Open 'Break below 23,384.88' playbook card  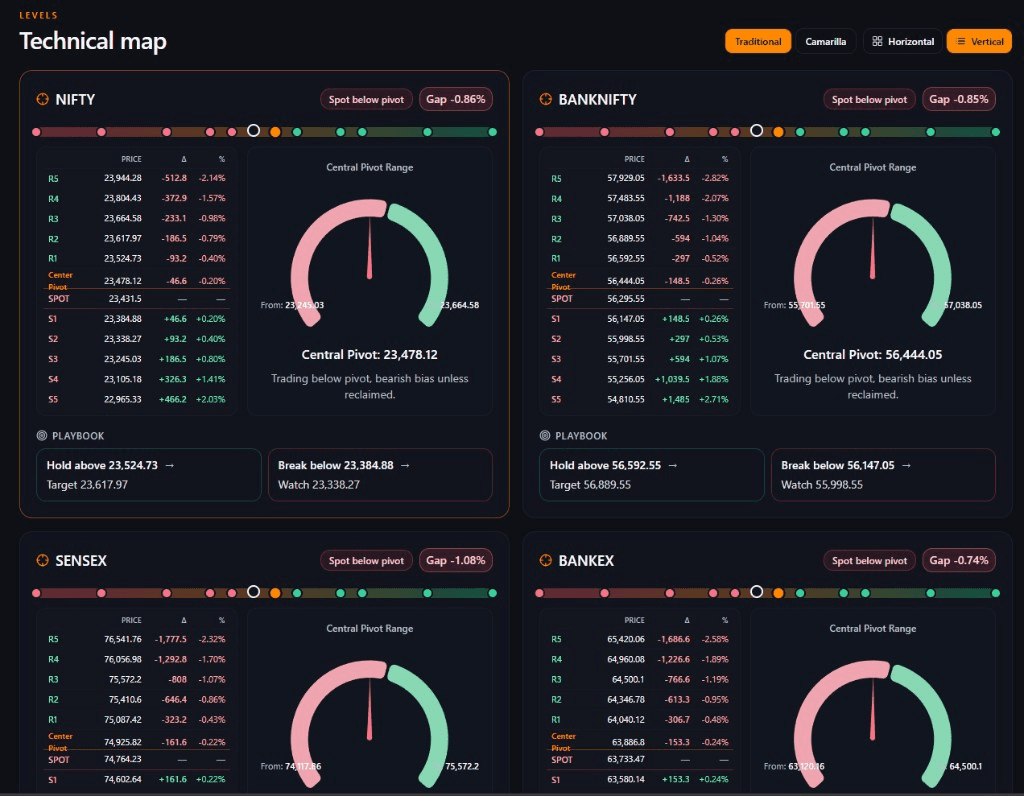[x=380, y=475]
